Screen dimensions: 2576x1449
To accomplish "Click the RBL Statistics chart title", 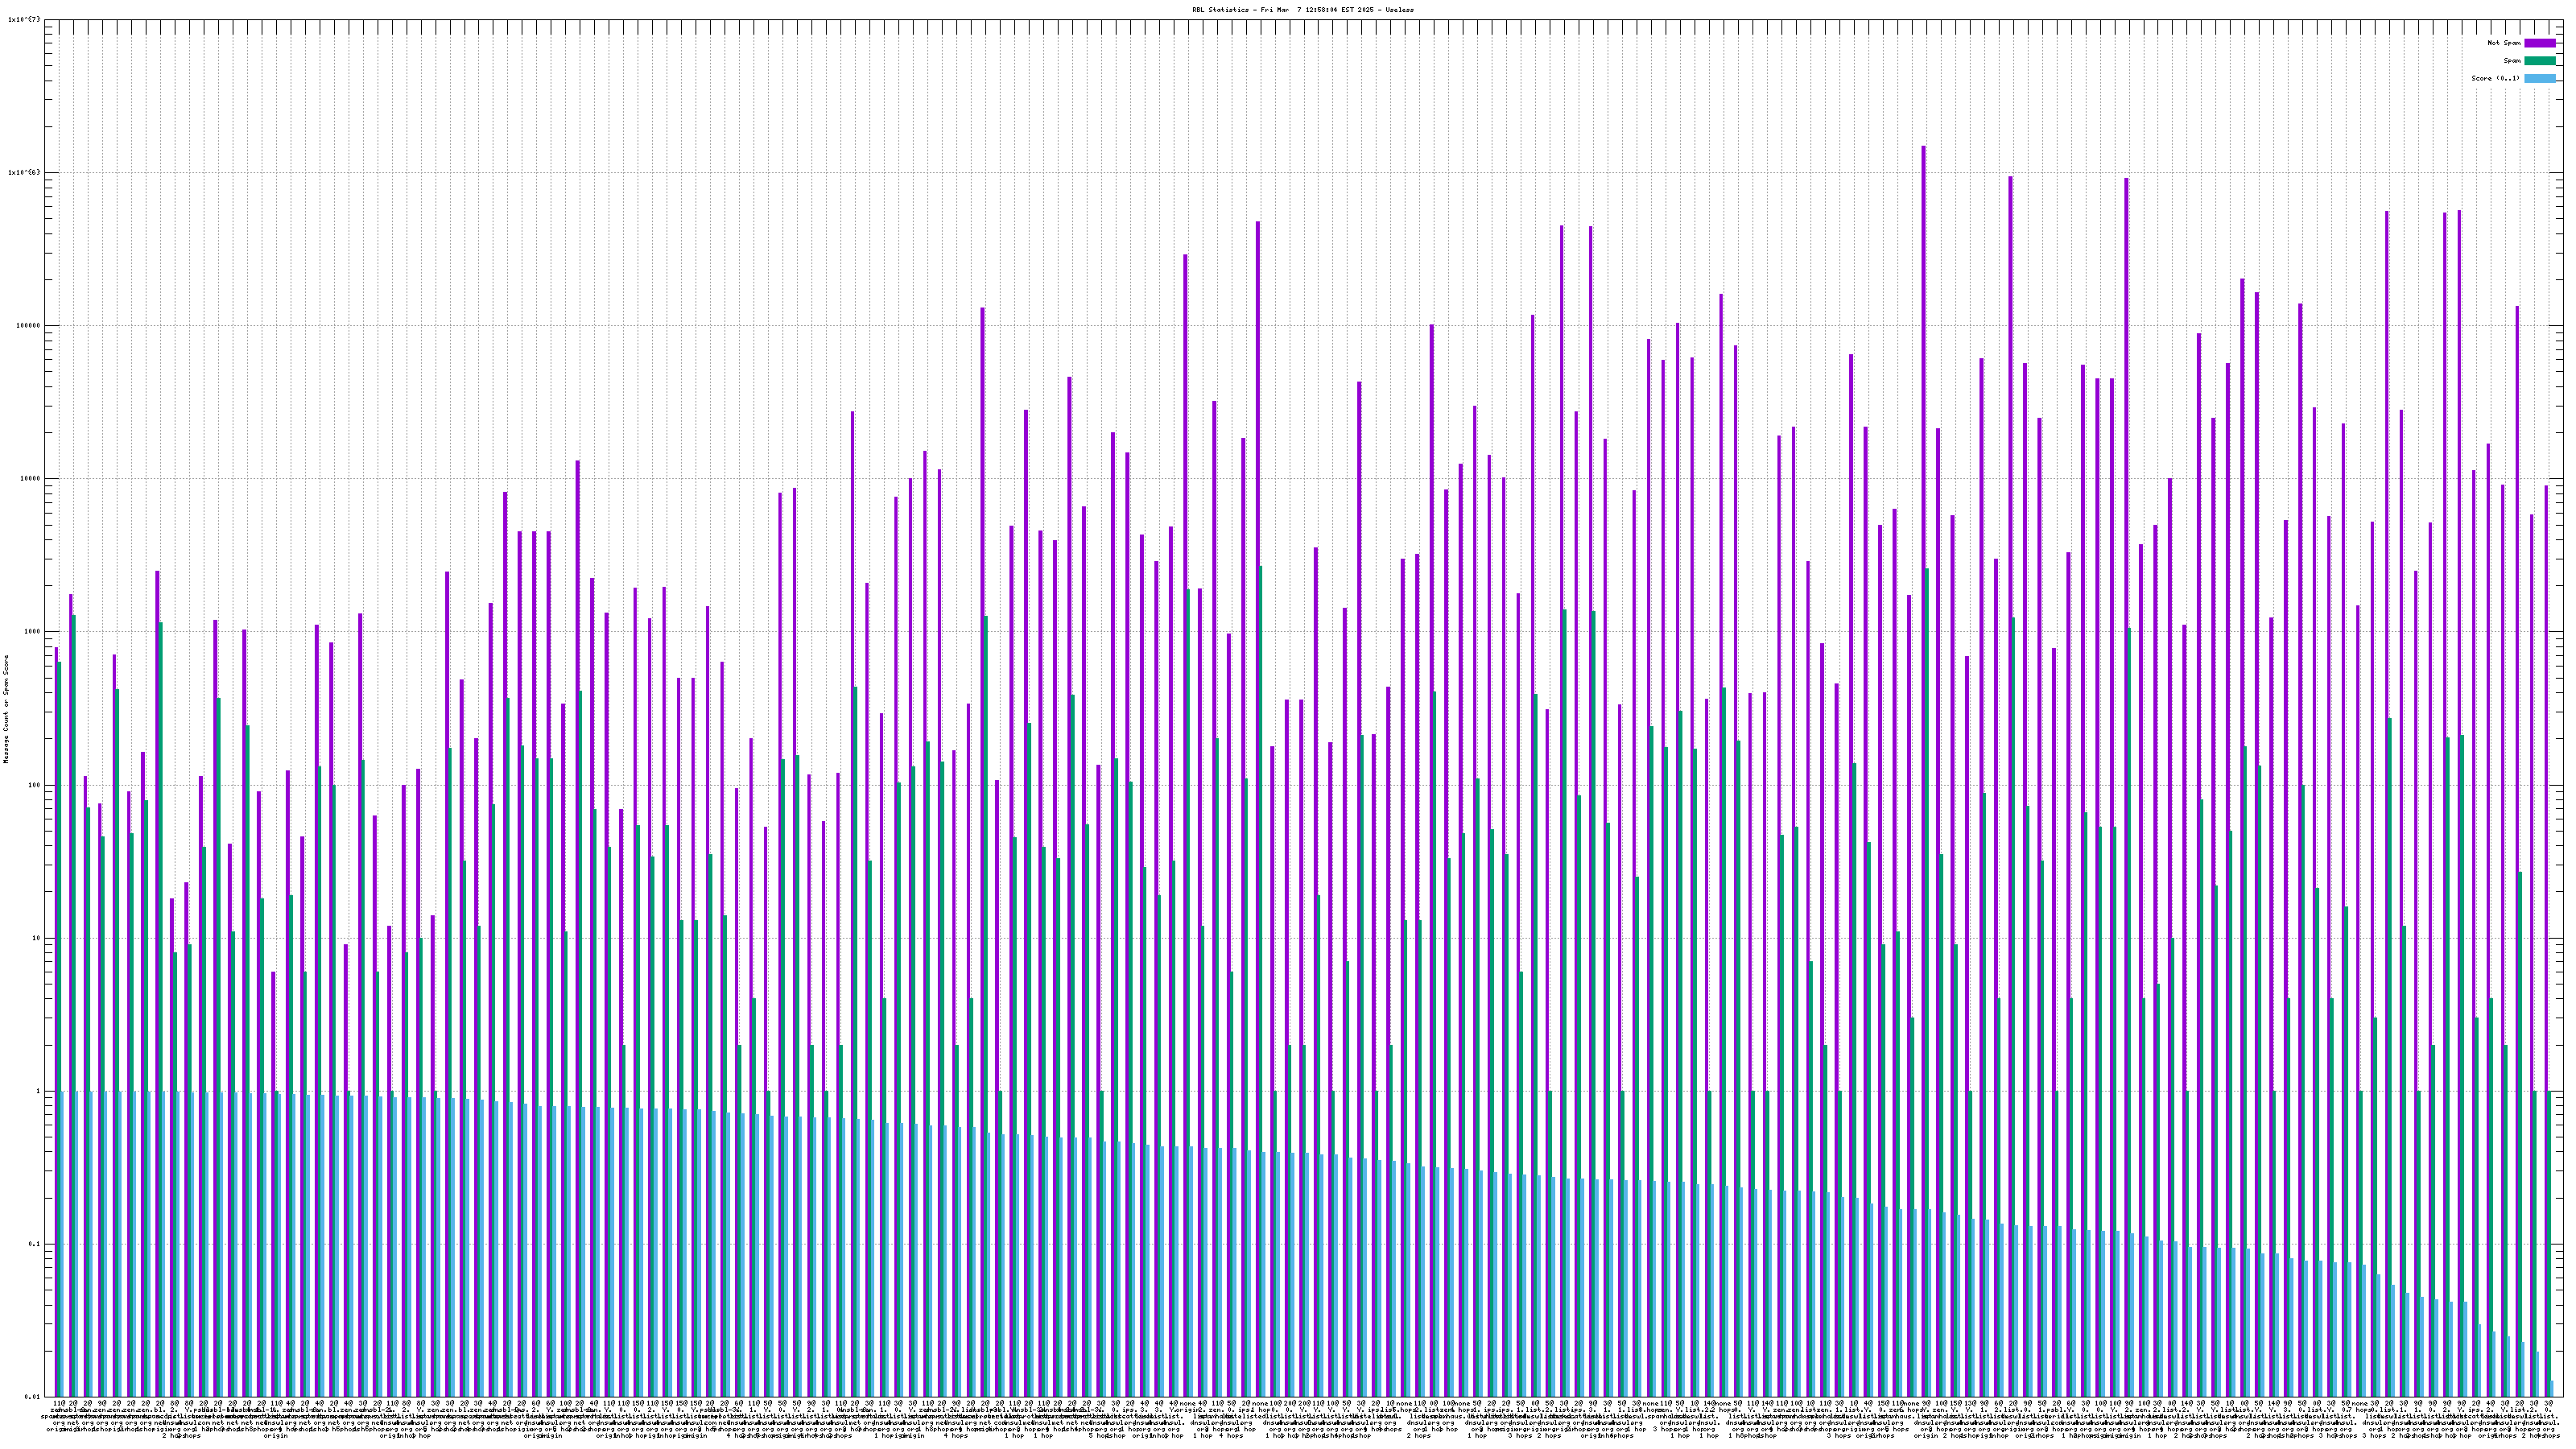I will pyautogui.click(x=1302, y=9).
